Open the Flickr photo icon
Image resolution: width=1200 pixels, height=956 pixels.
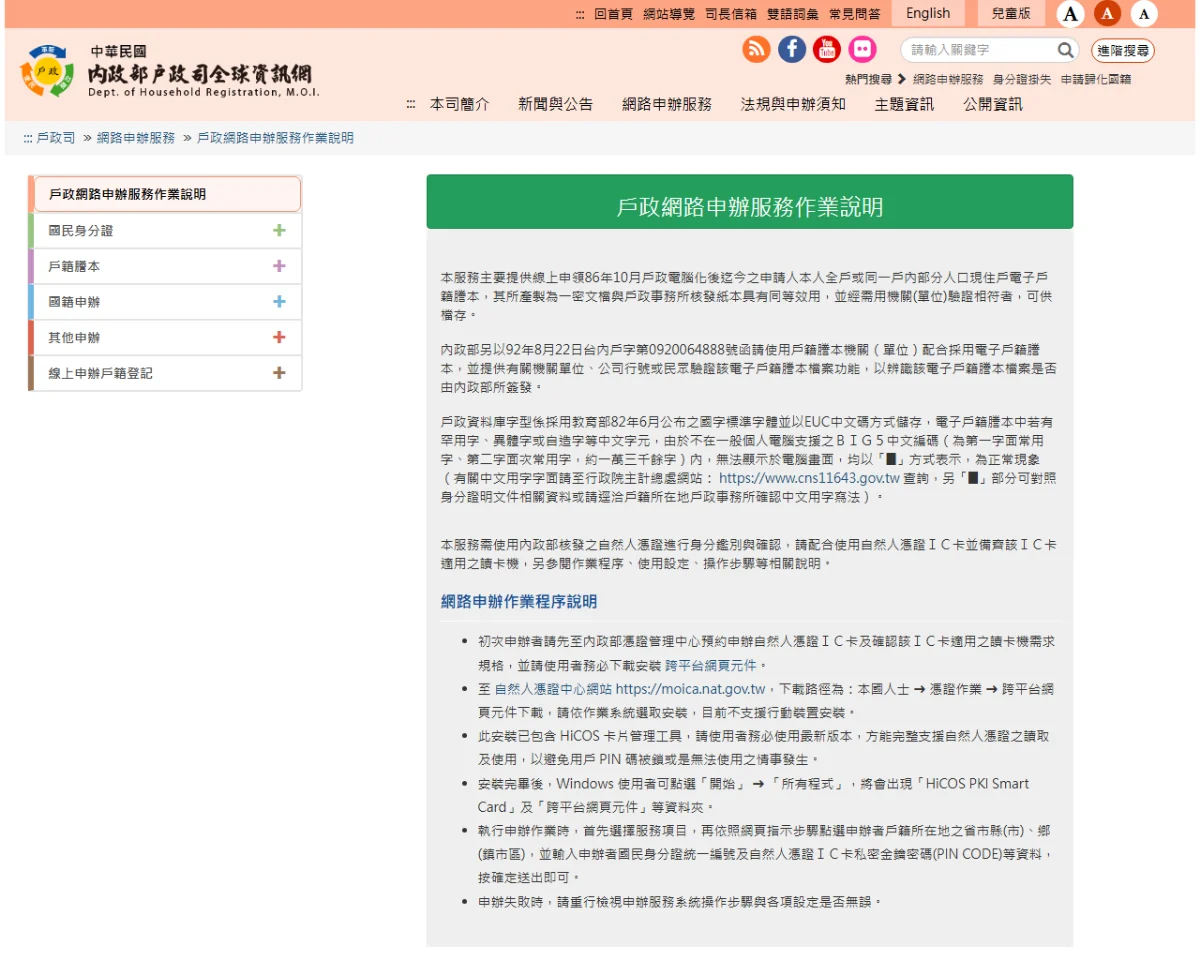(862, 49)
